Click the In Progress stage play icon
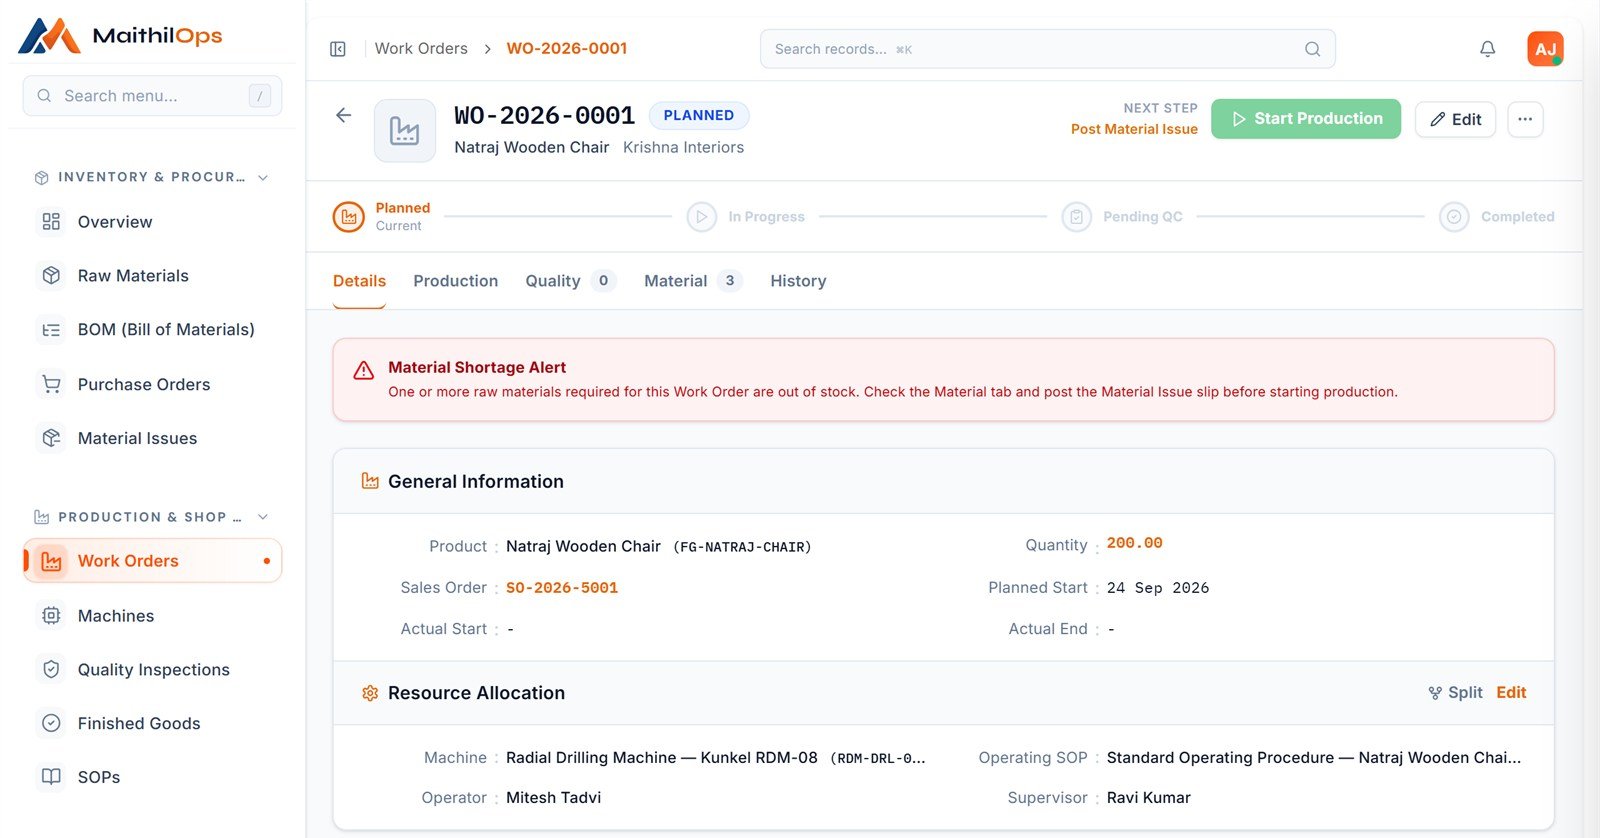 [x=702, y=217]
